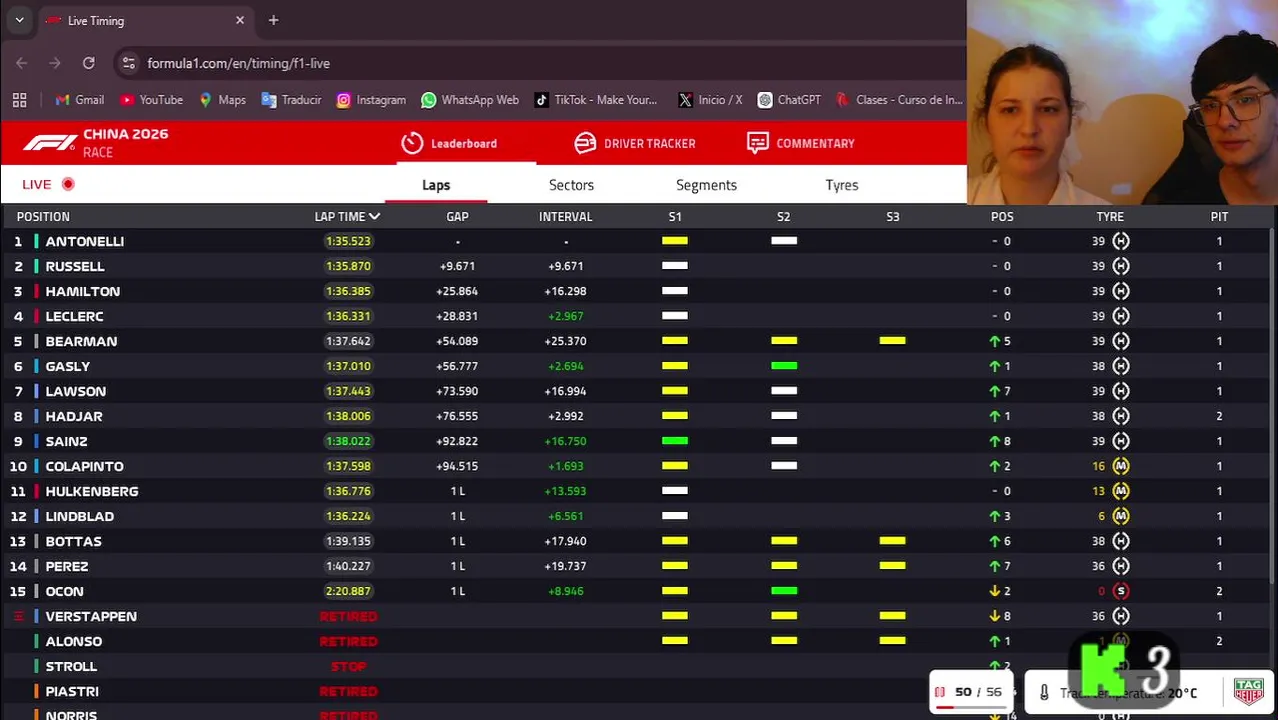The height and width of the screenshot is (720, 1278).
Task: Open the Inicio / X bookmark
Action: tap(710, 100)
